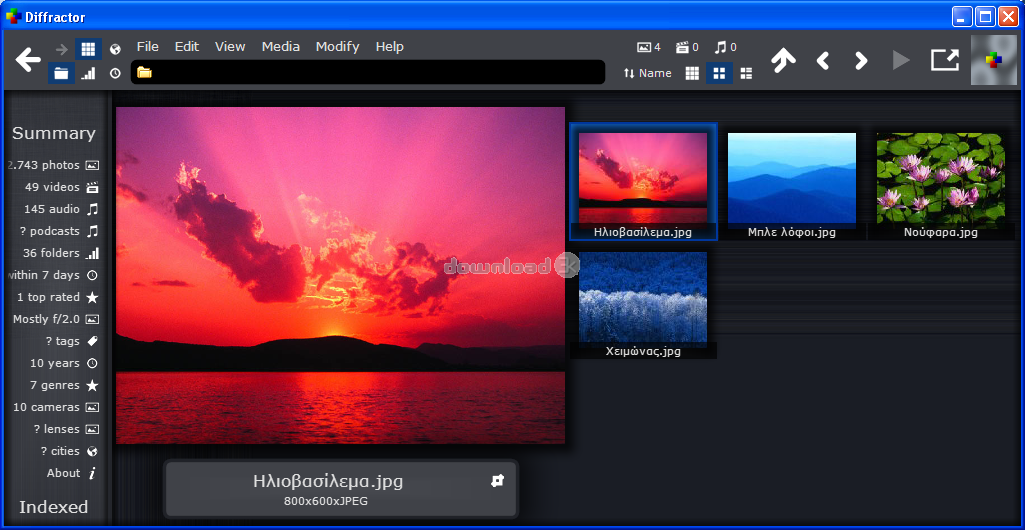Open the Media menu
The image size is (1025, 530).
[281, 46]
